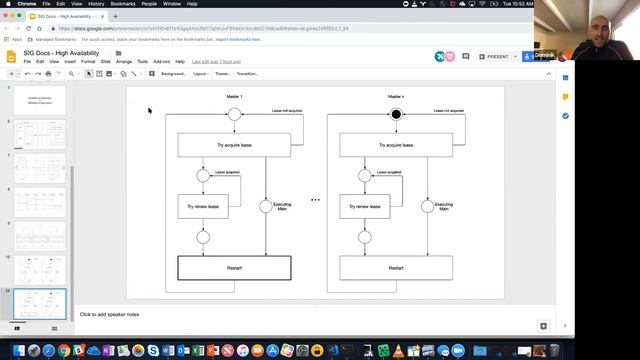Image resolution: width=640 pixels, height=360 pixels.
Task: Open the Layout dropdown
Action: point(201,74)
